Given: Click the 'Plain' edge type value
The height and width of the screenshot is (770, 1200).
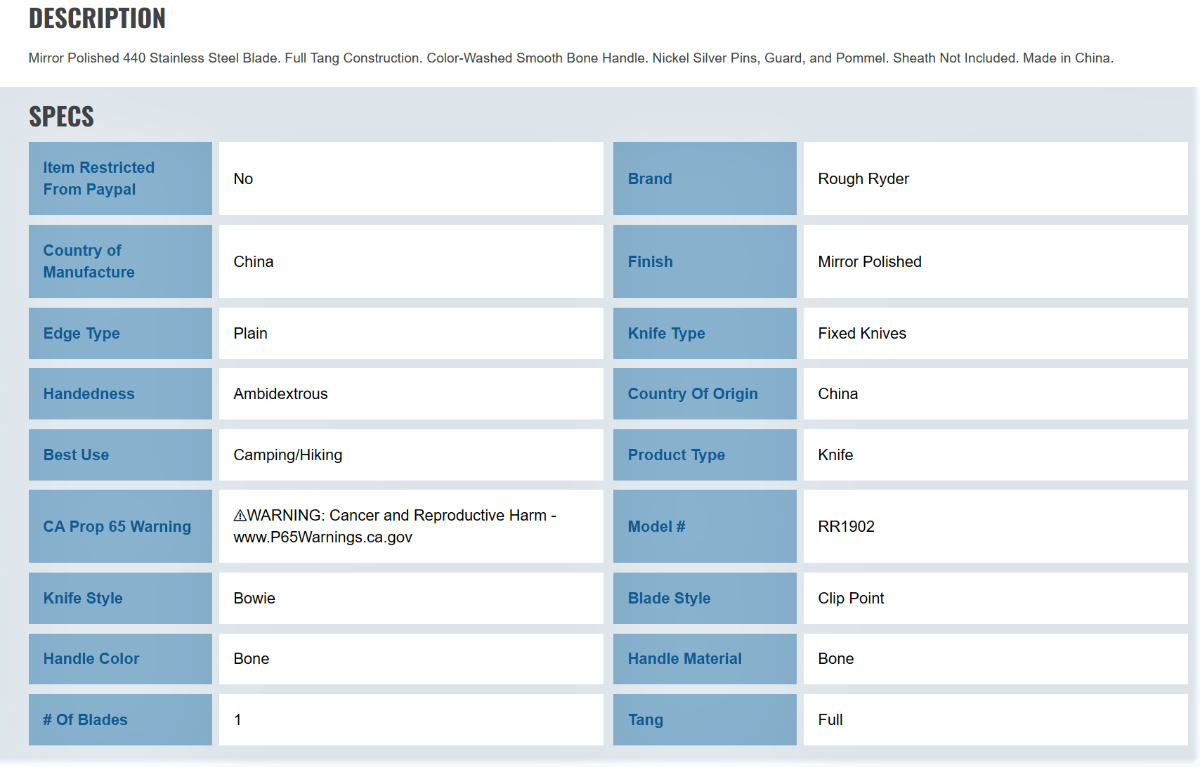Looking at the screenshot, I should (x=250, y=334).
